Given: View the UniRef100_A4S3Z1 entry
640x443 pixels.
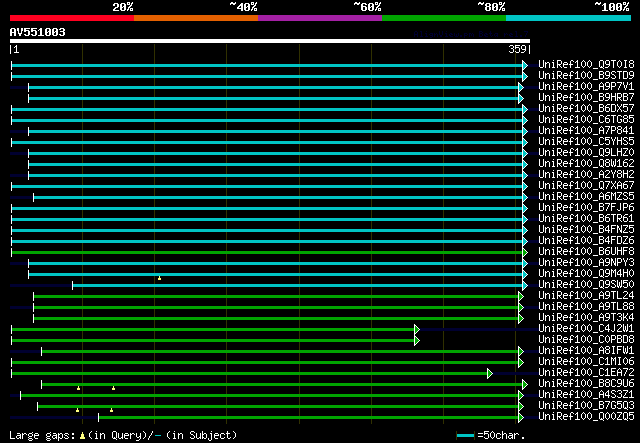Looking at the screenshot, I should [586, 395].
